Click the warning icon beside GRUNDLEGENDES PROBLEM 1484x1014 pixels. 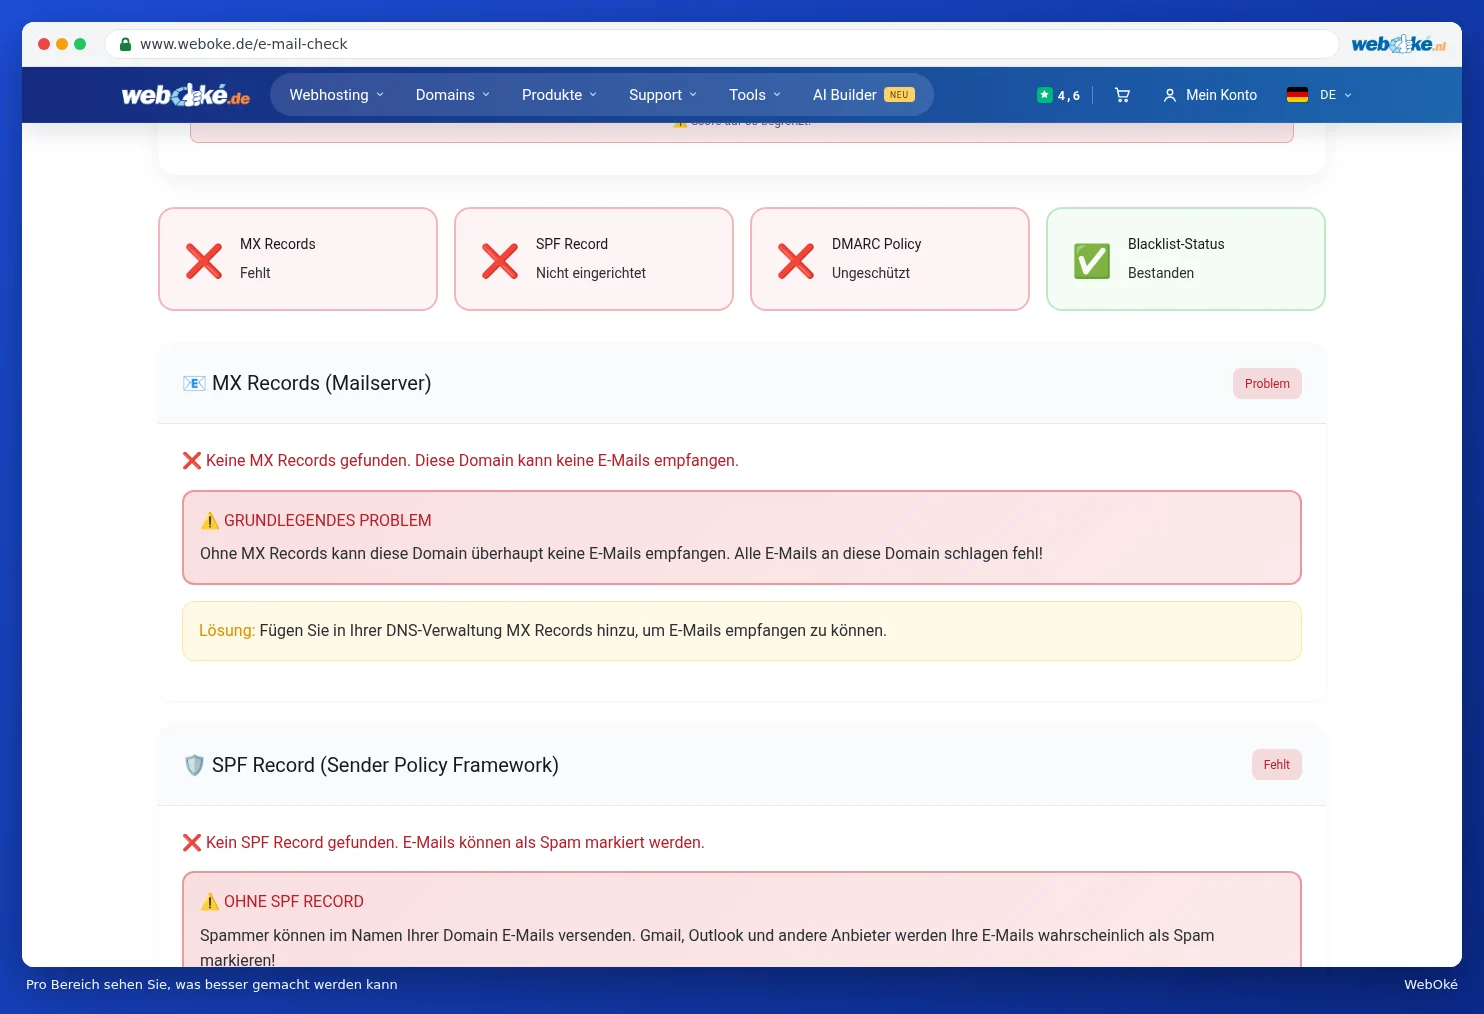tap(210, 521)
